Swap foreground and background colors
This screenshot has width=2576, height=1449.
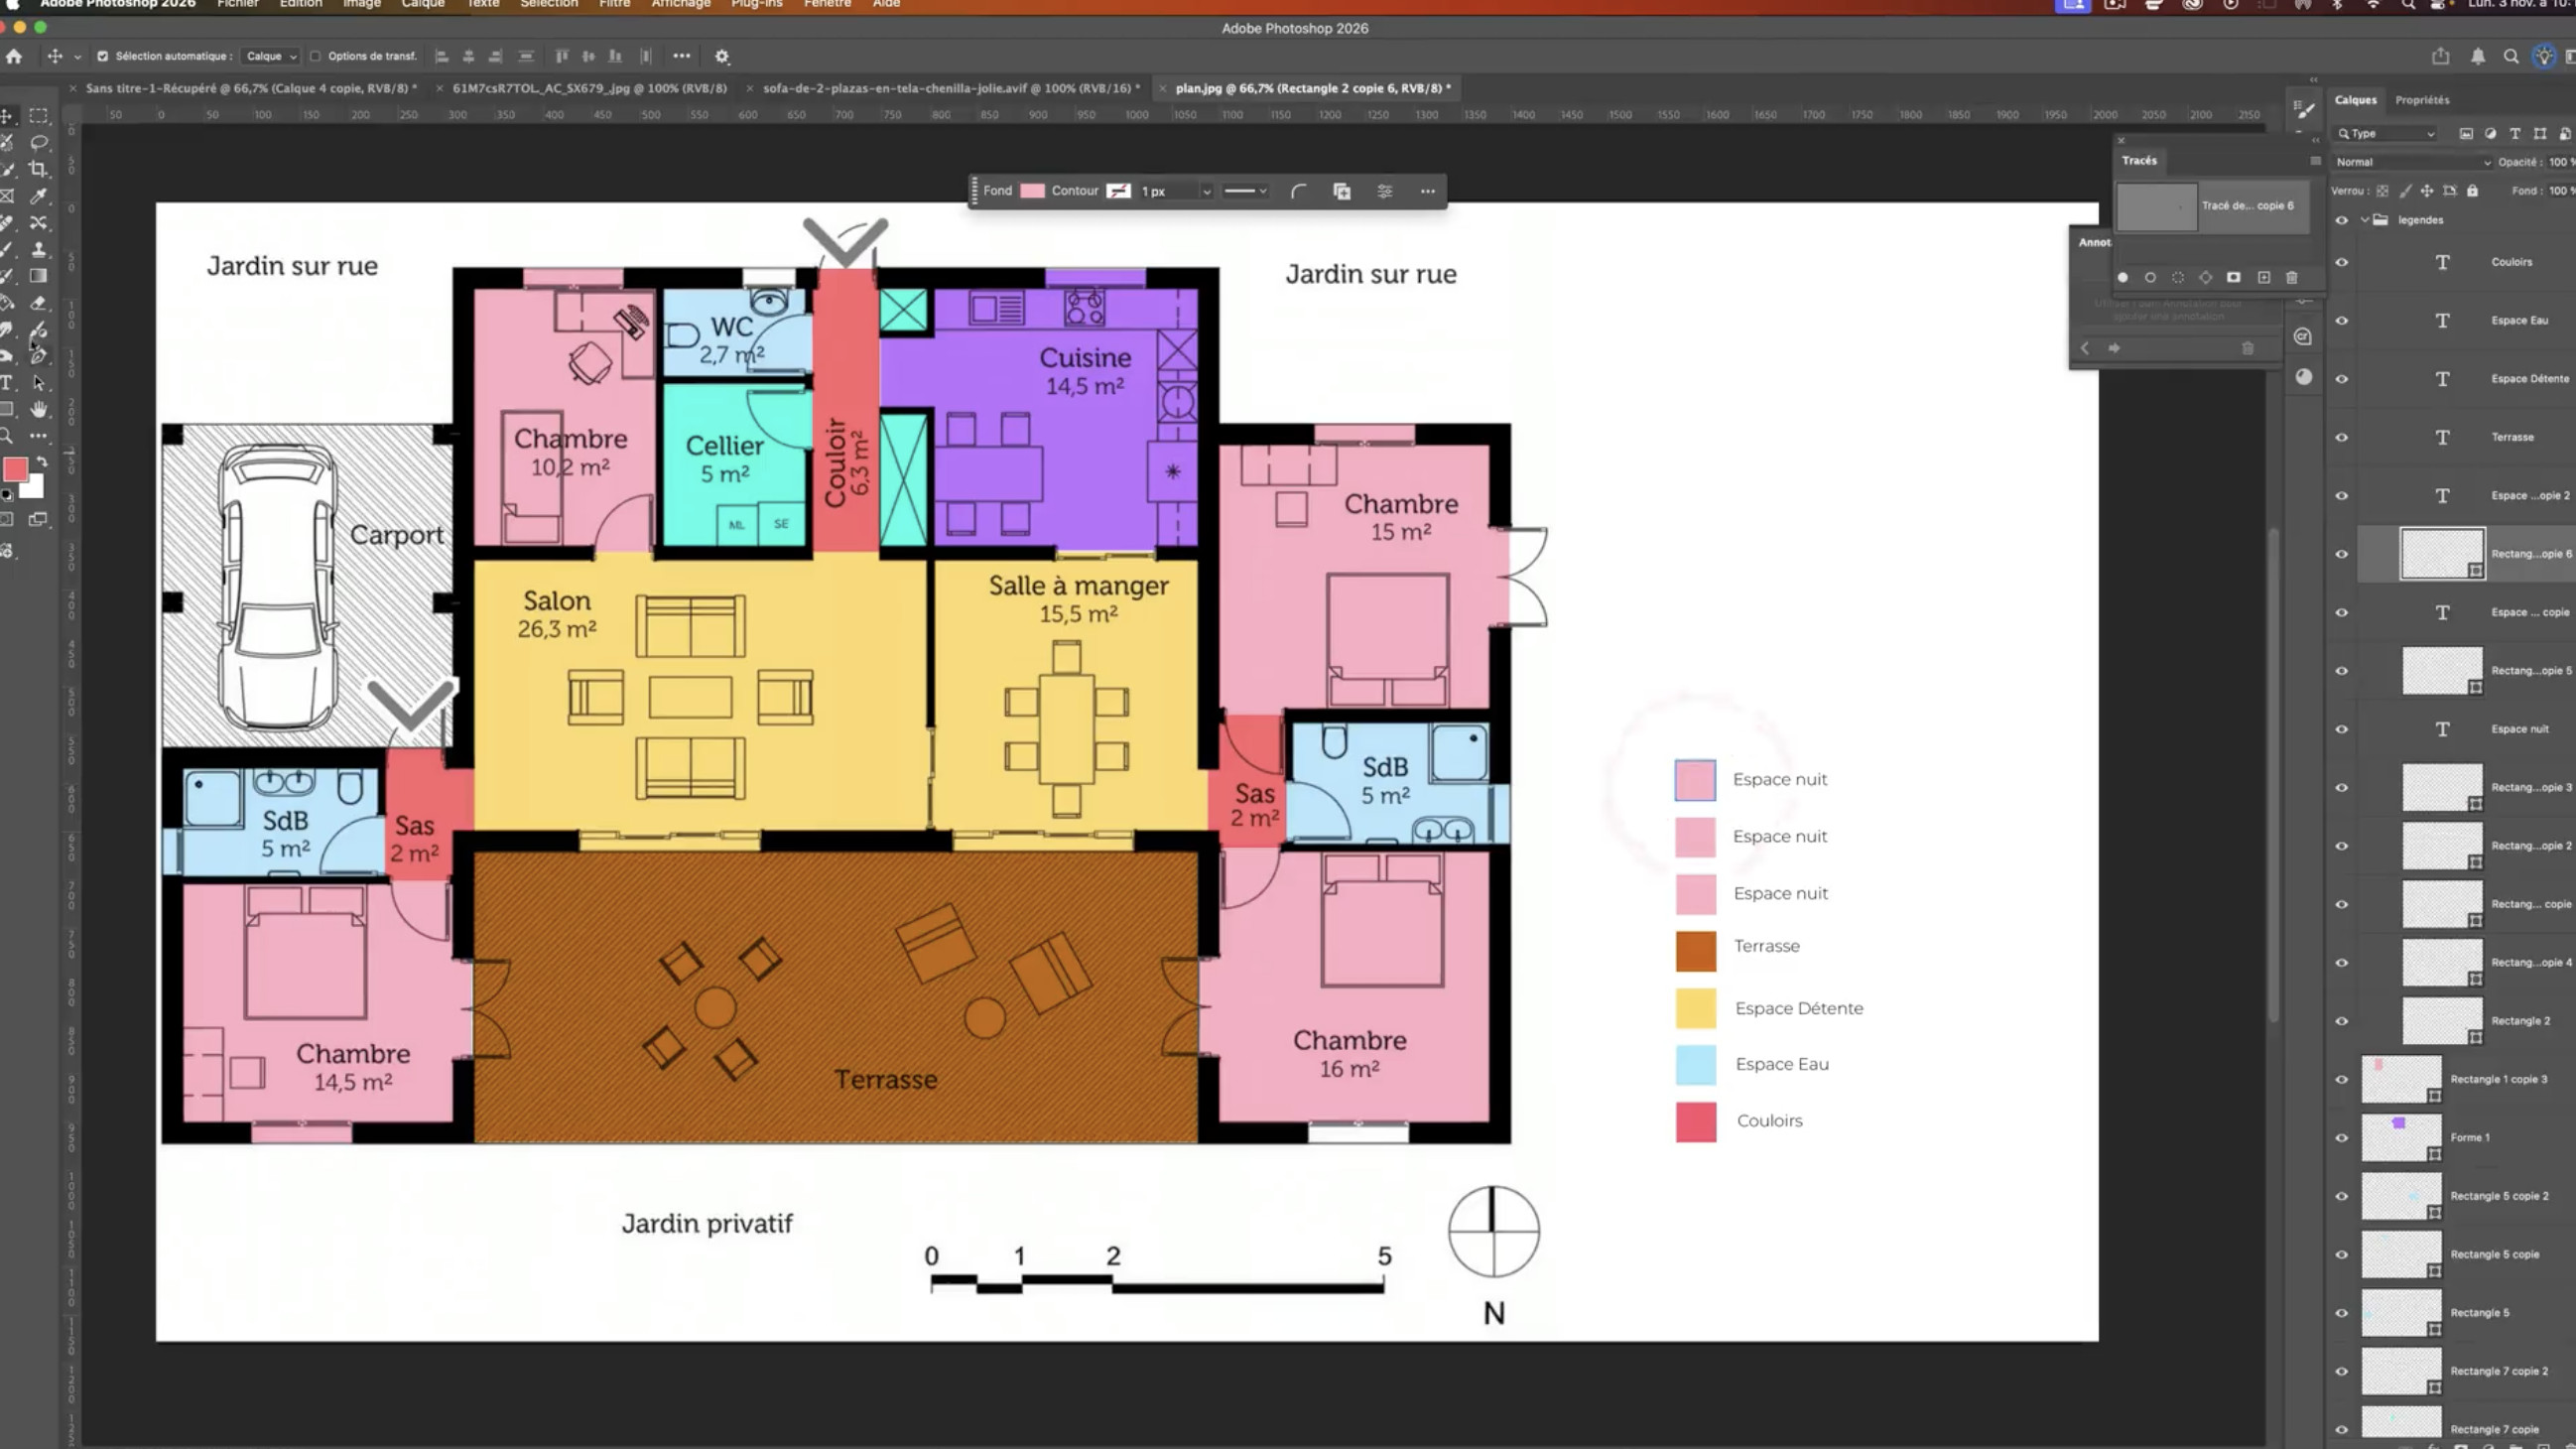(x=42, y=462)
